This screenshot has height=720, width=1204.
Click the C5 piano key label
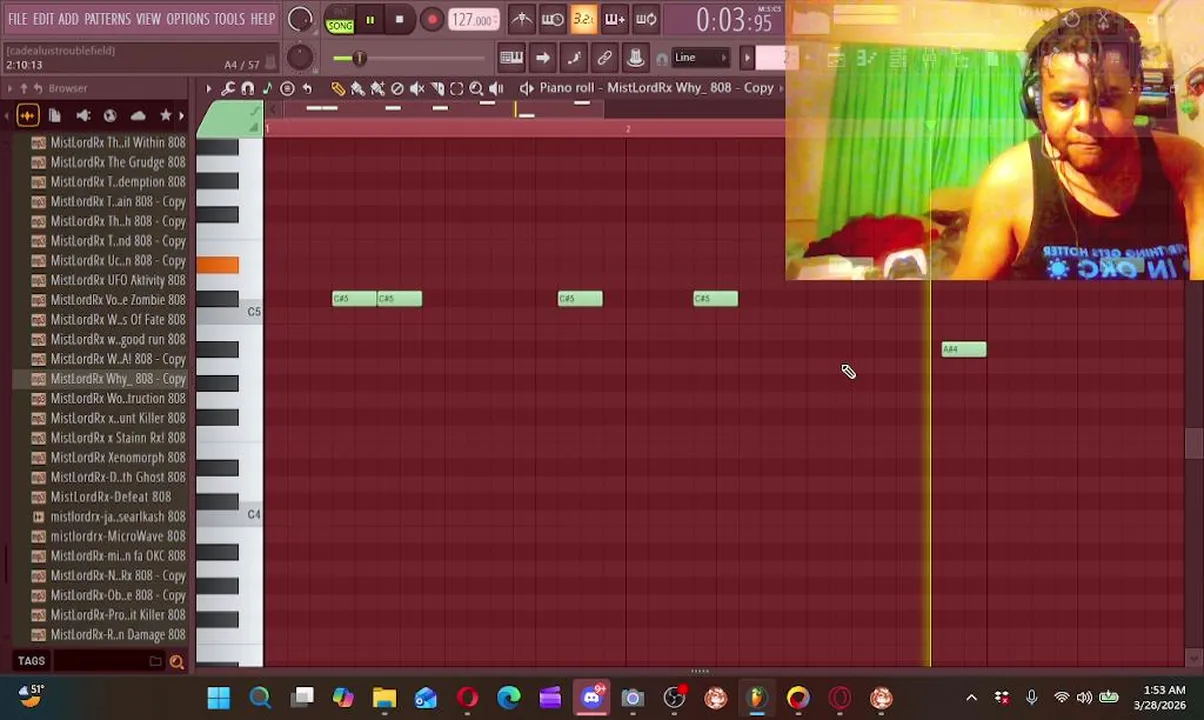pos(253,312)
